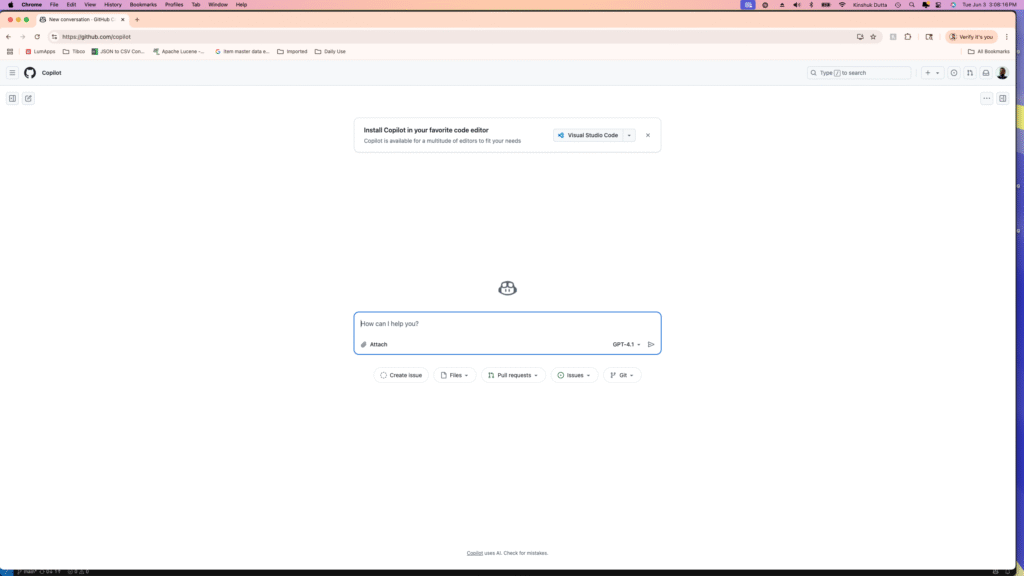This screenshot has width=1024, height=576.
Task: Follow the Copilot link in the footer
Action: click(475, 553)
